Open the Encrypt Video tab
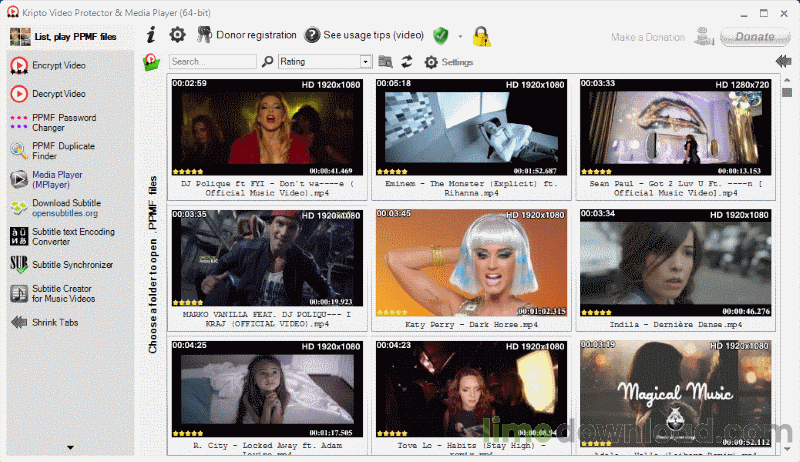Viewport: 800px width, 462px height. click(60, 66)
